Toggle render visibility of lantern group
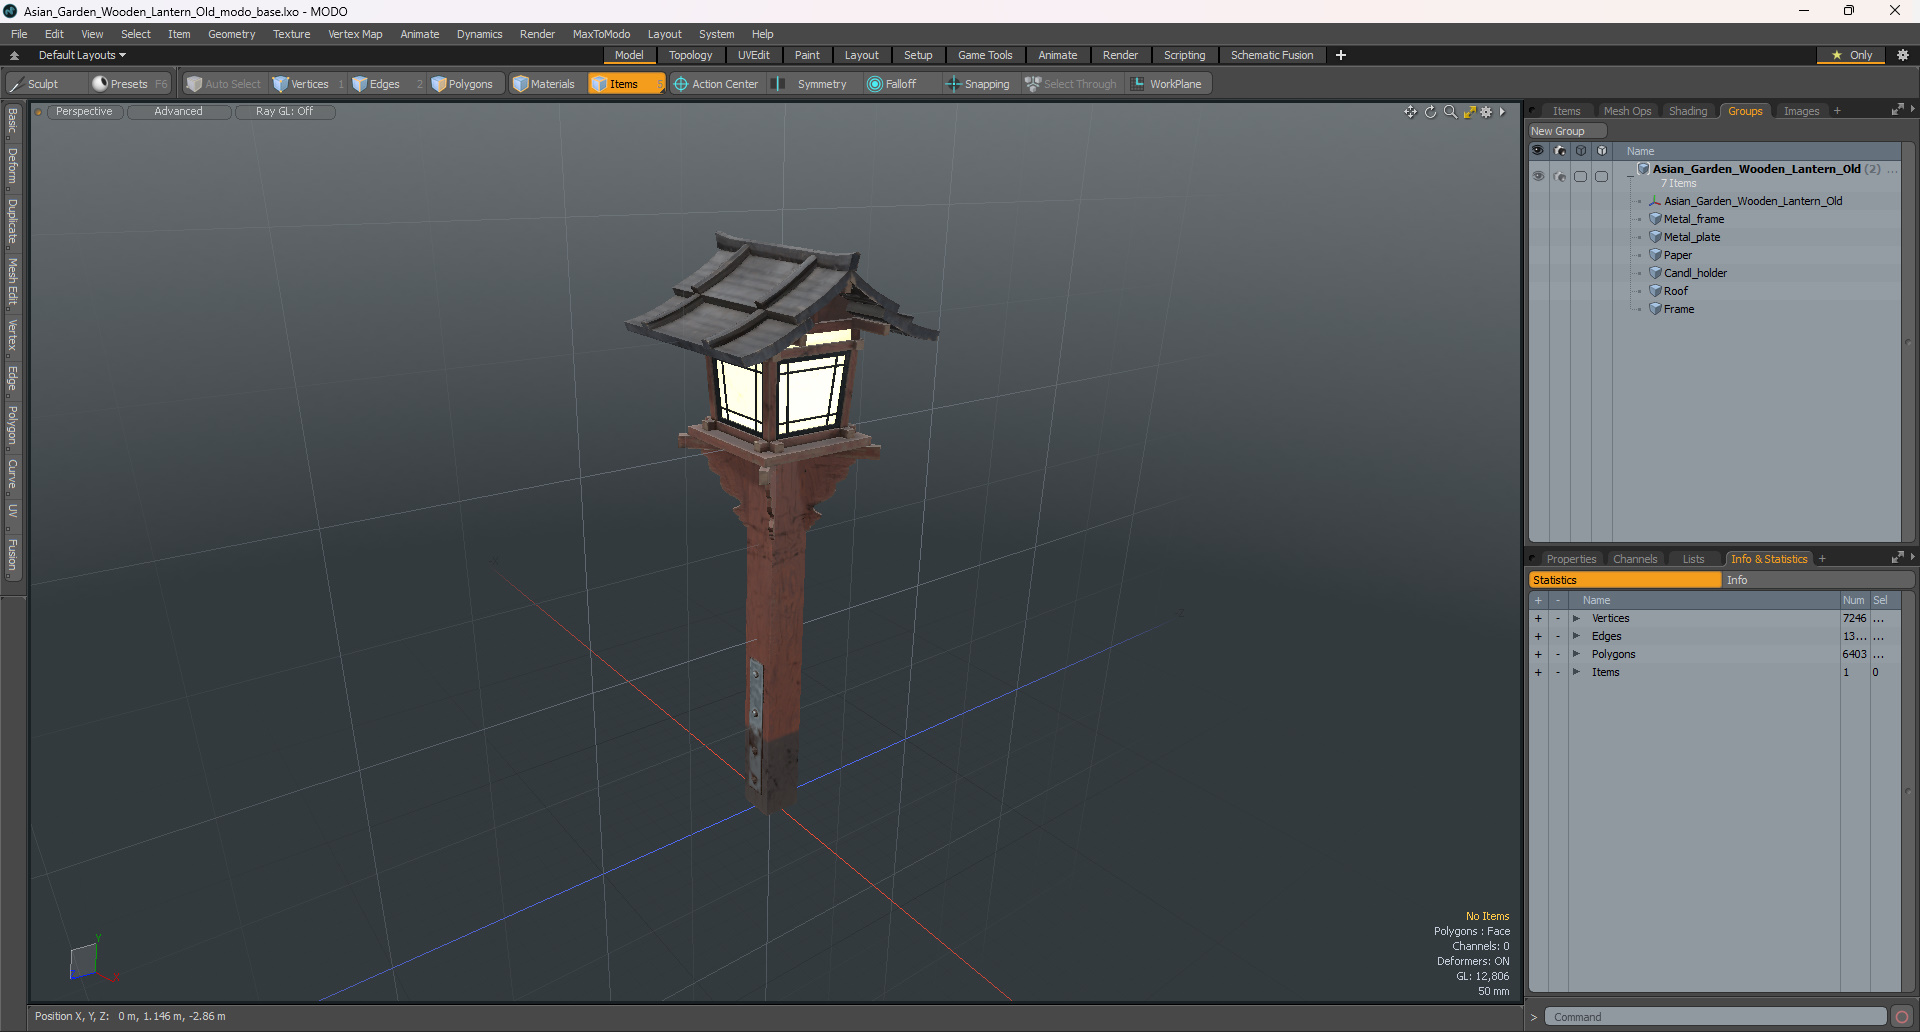1920x1032 pixels. click(x=1560, y=176)
